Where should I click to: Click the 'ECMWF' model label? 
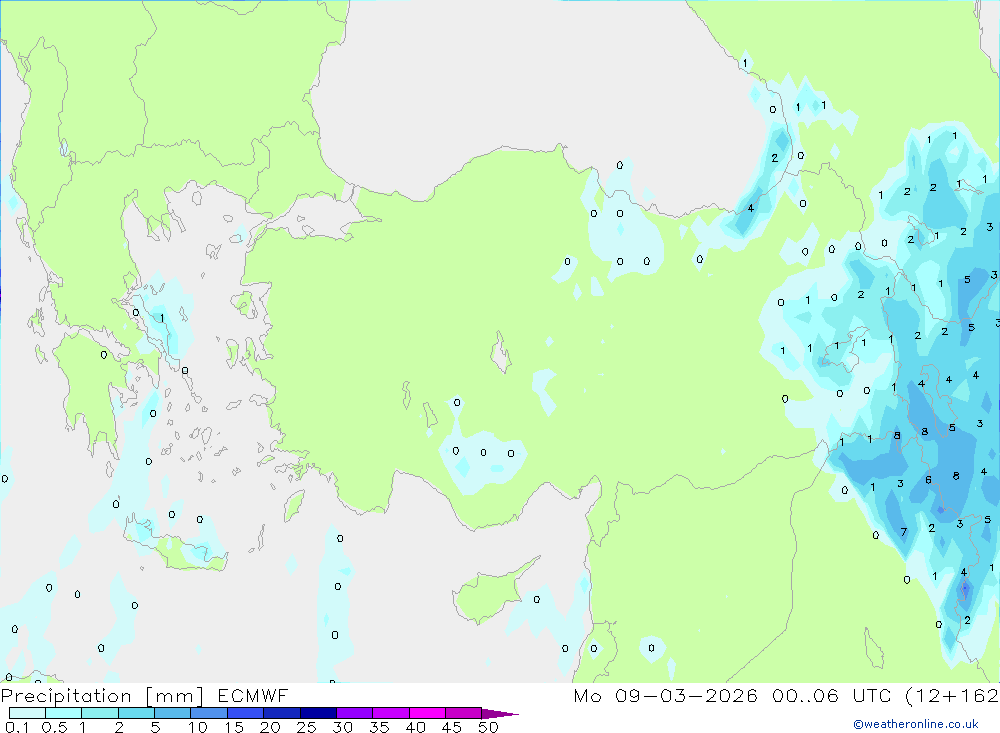253,696
